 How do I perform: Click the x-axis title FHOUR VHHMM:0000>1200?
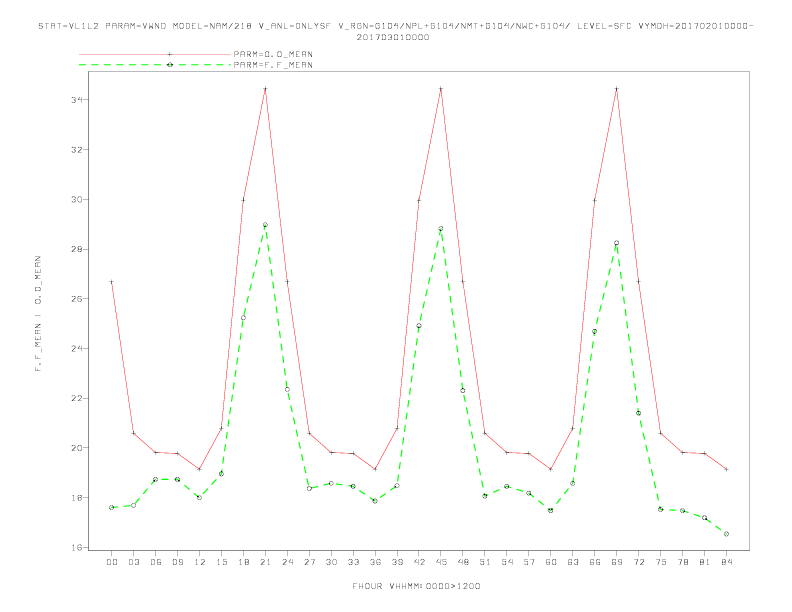tap(416, 586)
